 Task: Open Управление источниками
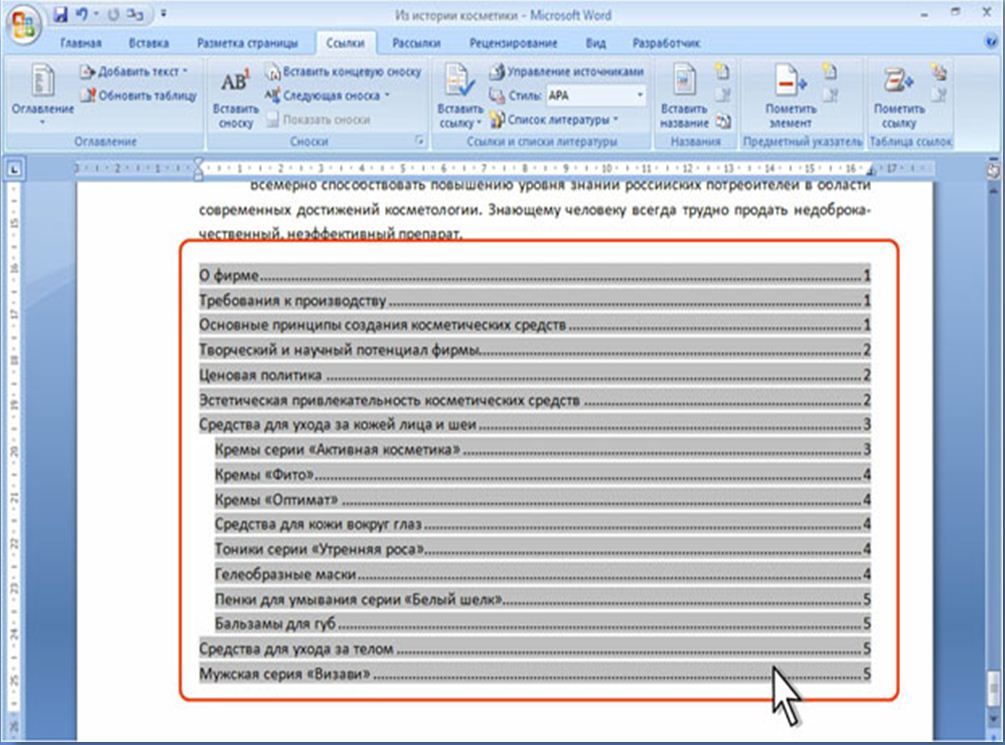click(566, 71)
